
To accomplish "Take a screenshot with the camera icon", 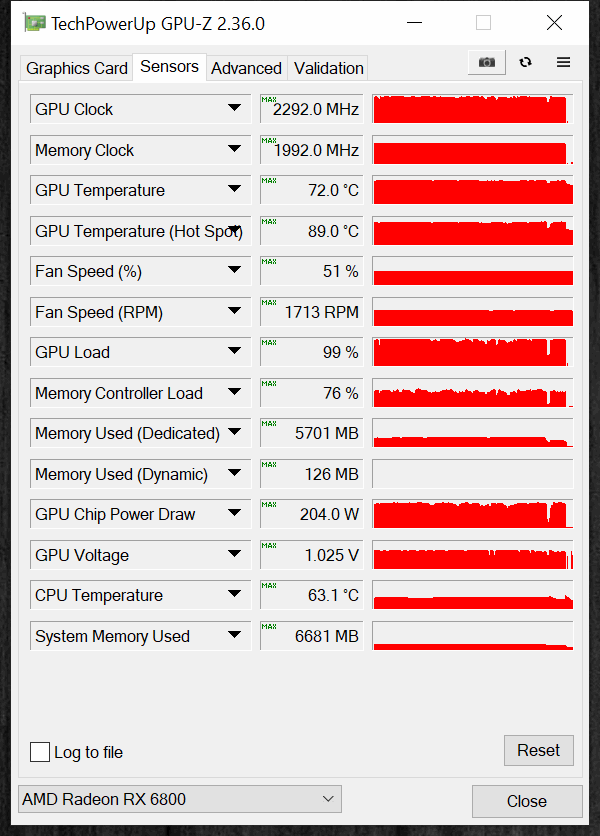I will 486,62.
